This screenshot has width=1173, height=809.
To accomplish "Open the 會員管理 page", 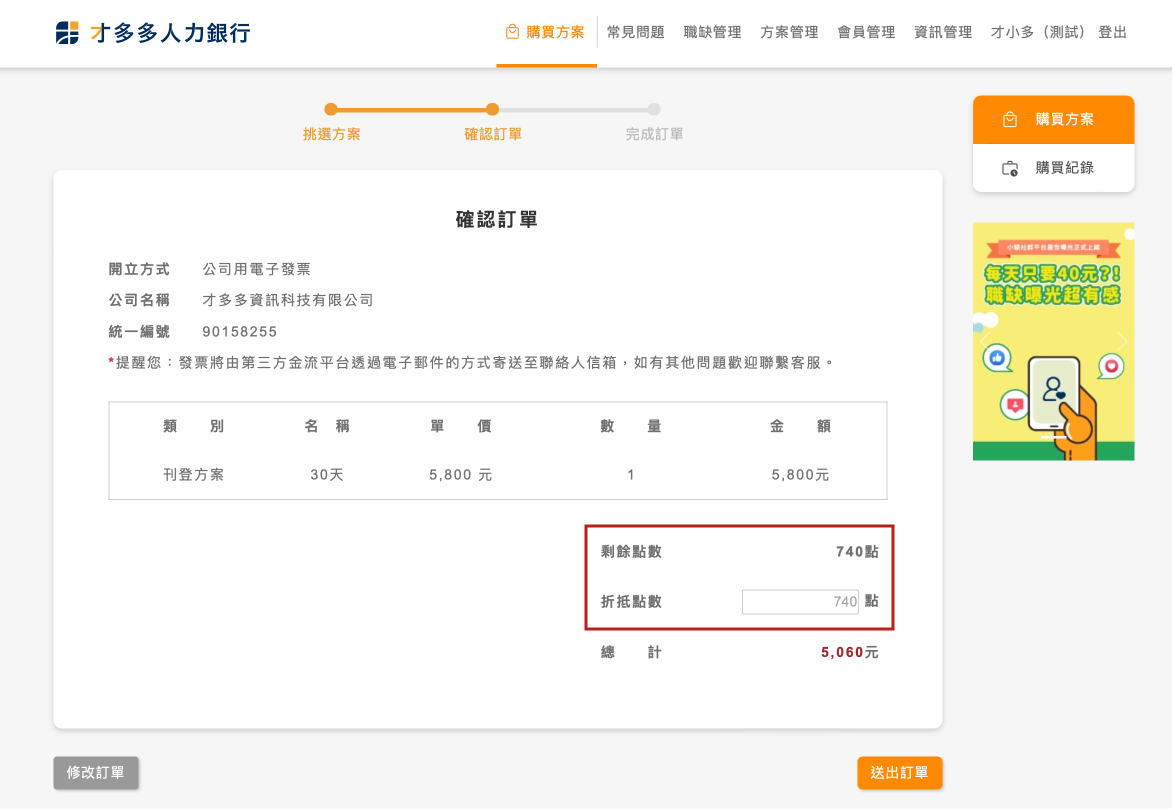I will coord(866,32).
